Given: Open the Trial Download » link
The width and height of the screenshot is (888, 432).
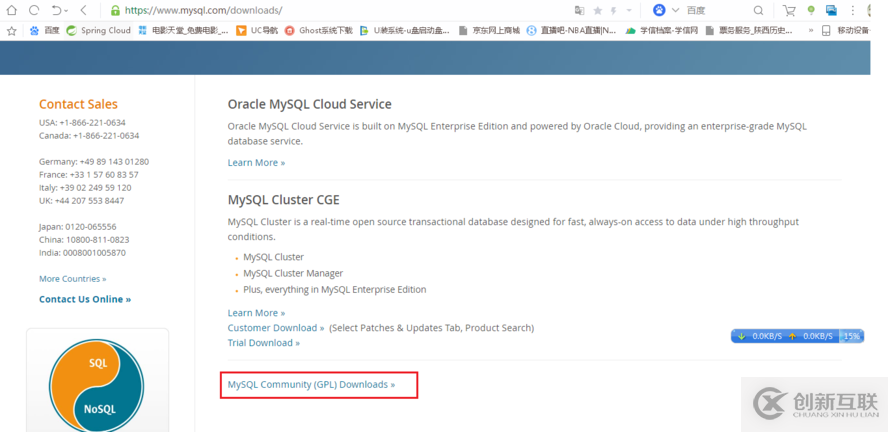Looking at the screenshot, I should pyautogui.click(x=263, y=343).
